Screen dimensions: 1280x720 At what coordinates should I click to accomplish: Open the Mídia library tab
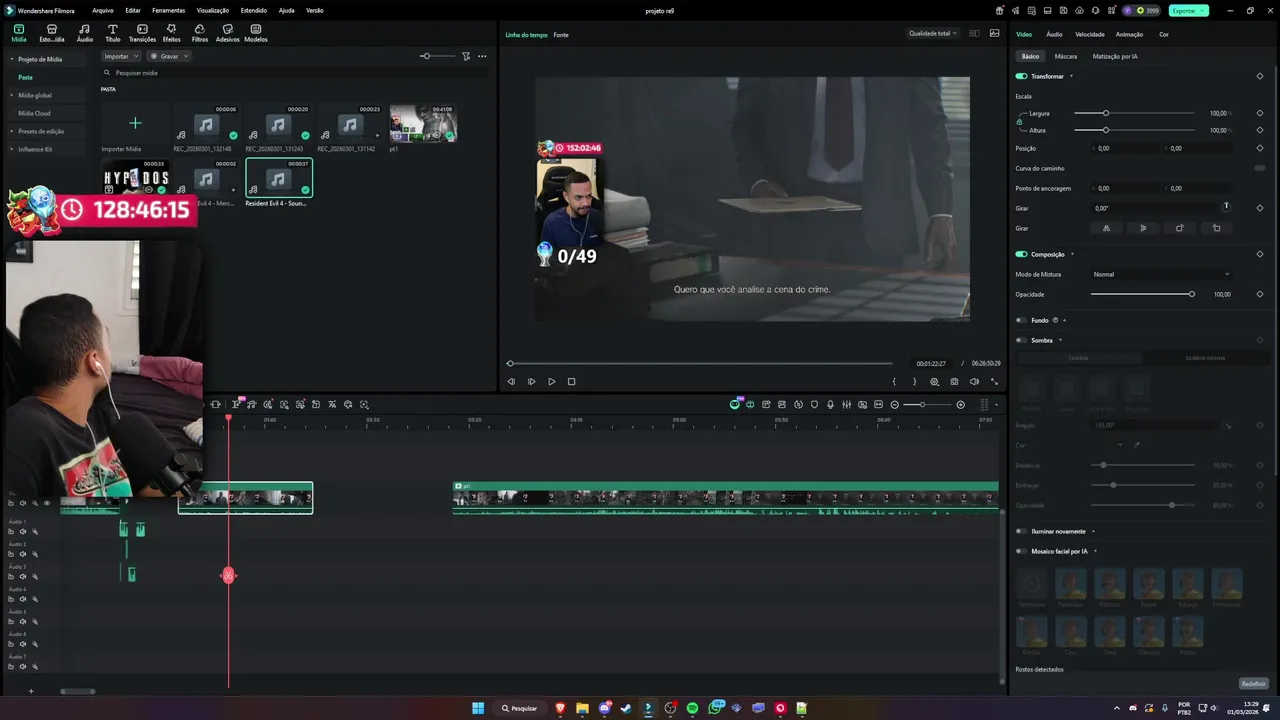pyautogui.click(x=18, y=33)
